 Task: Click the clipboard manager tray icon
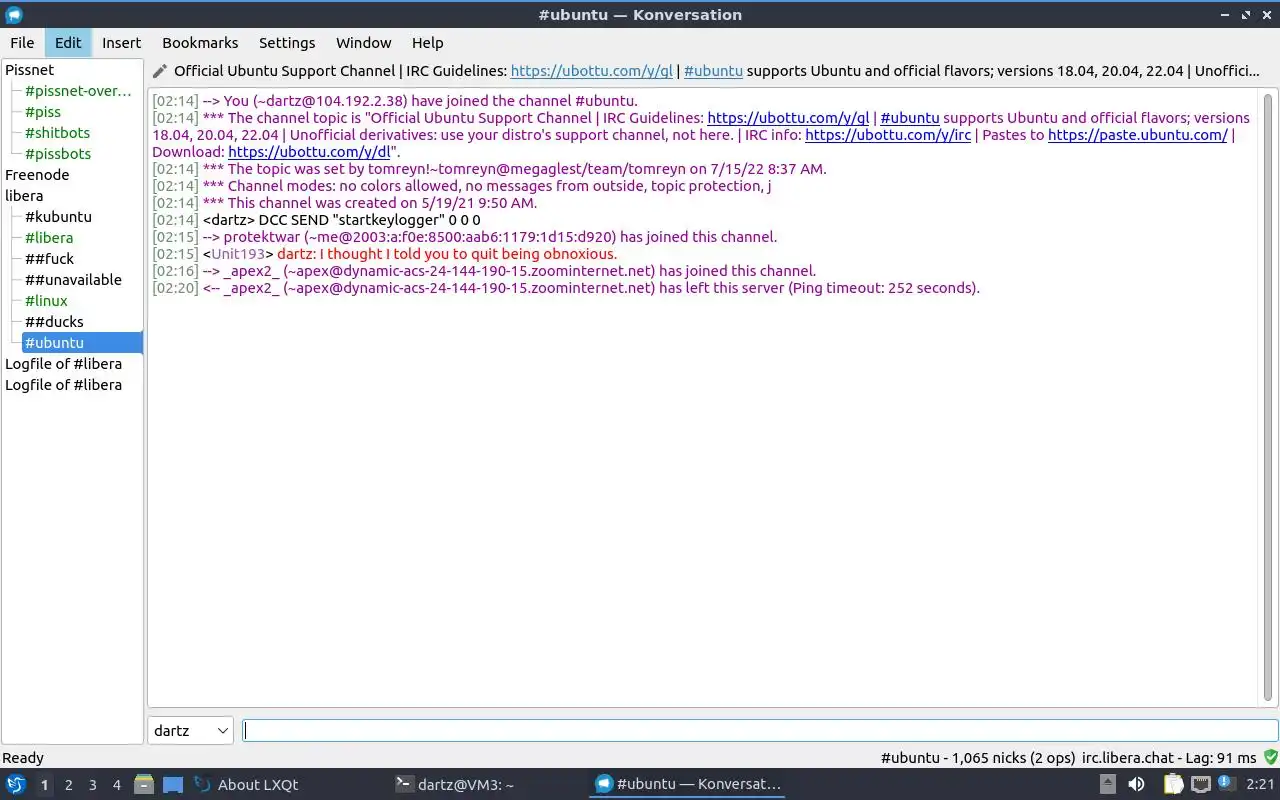(x=1172, y=785)
